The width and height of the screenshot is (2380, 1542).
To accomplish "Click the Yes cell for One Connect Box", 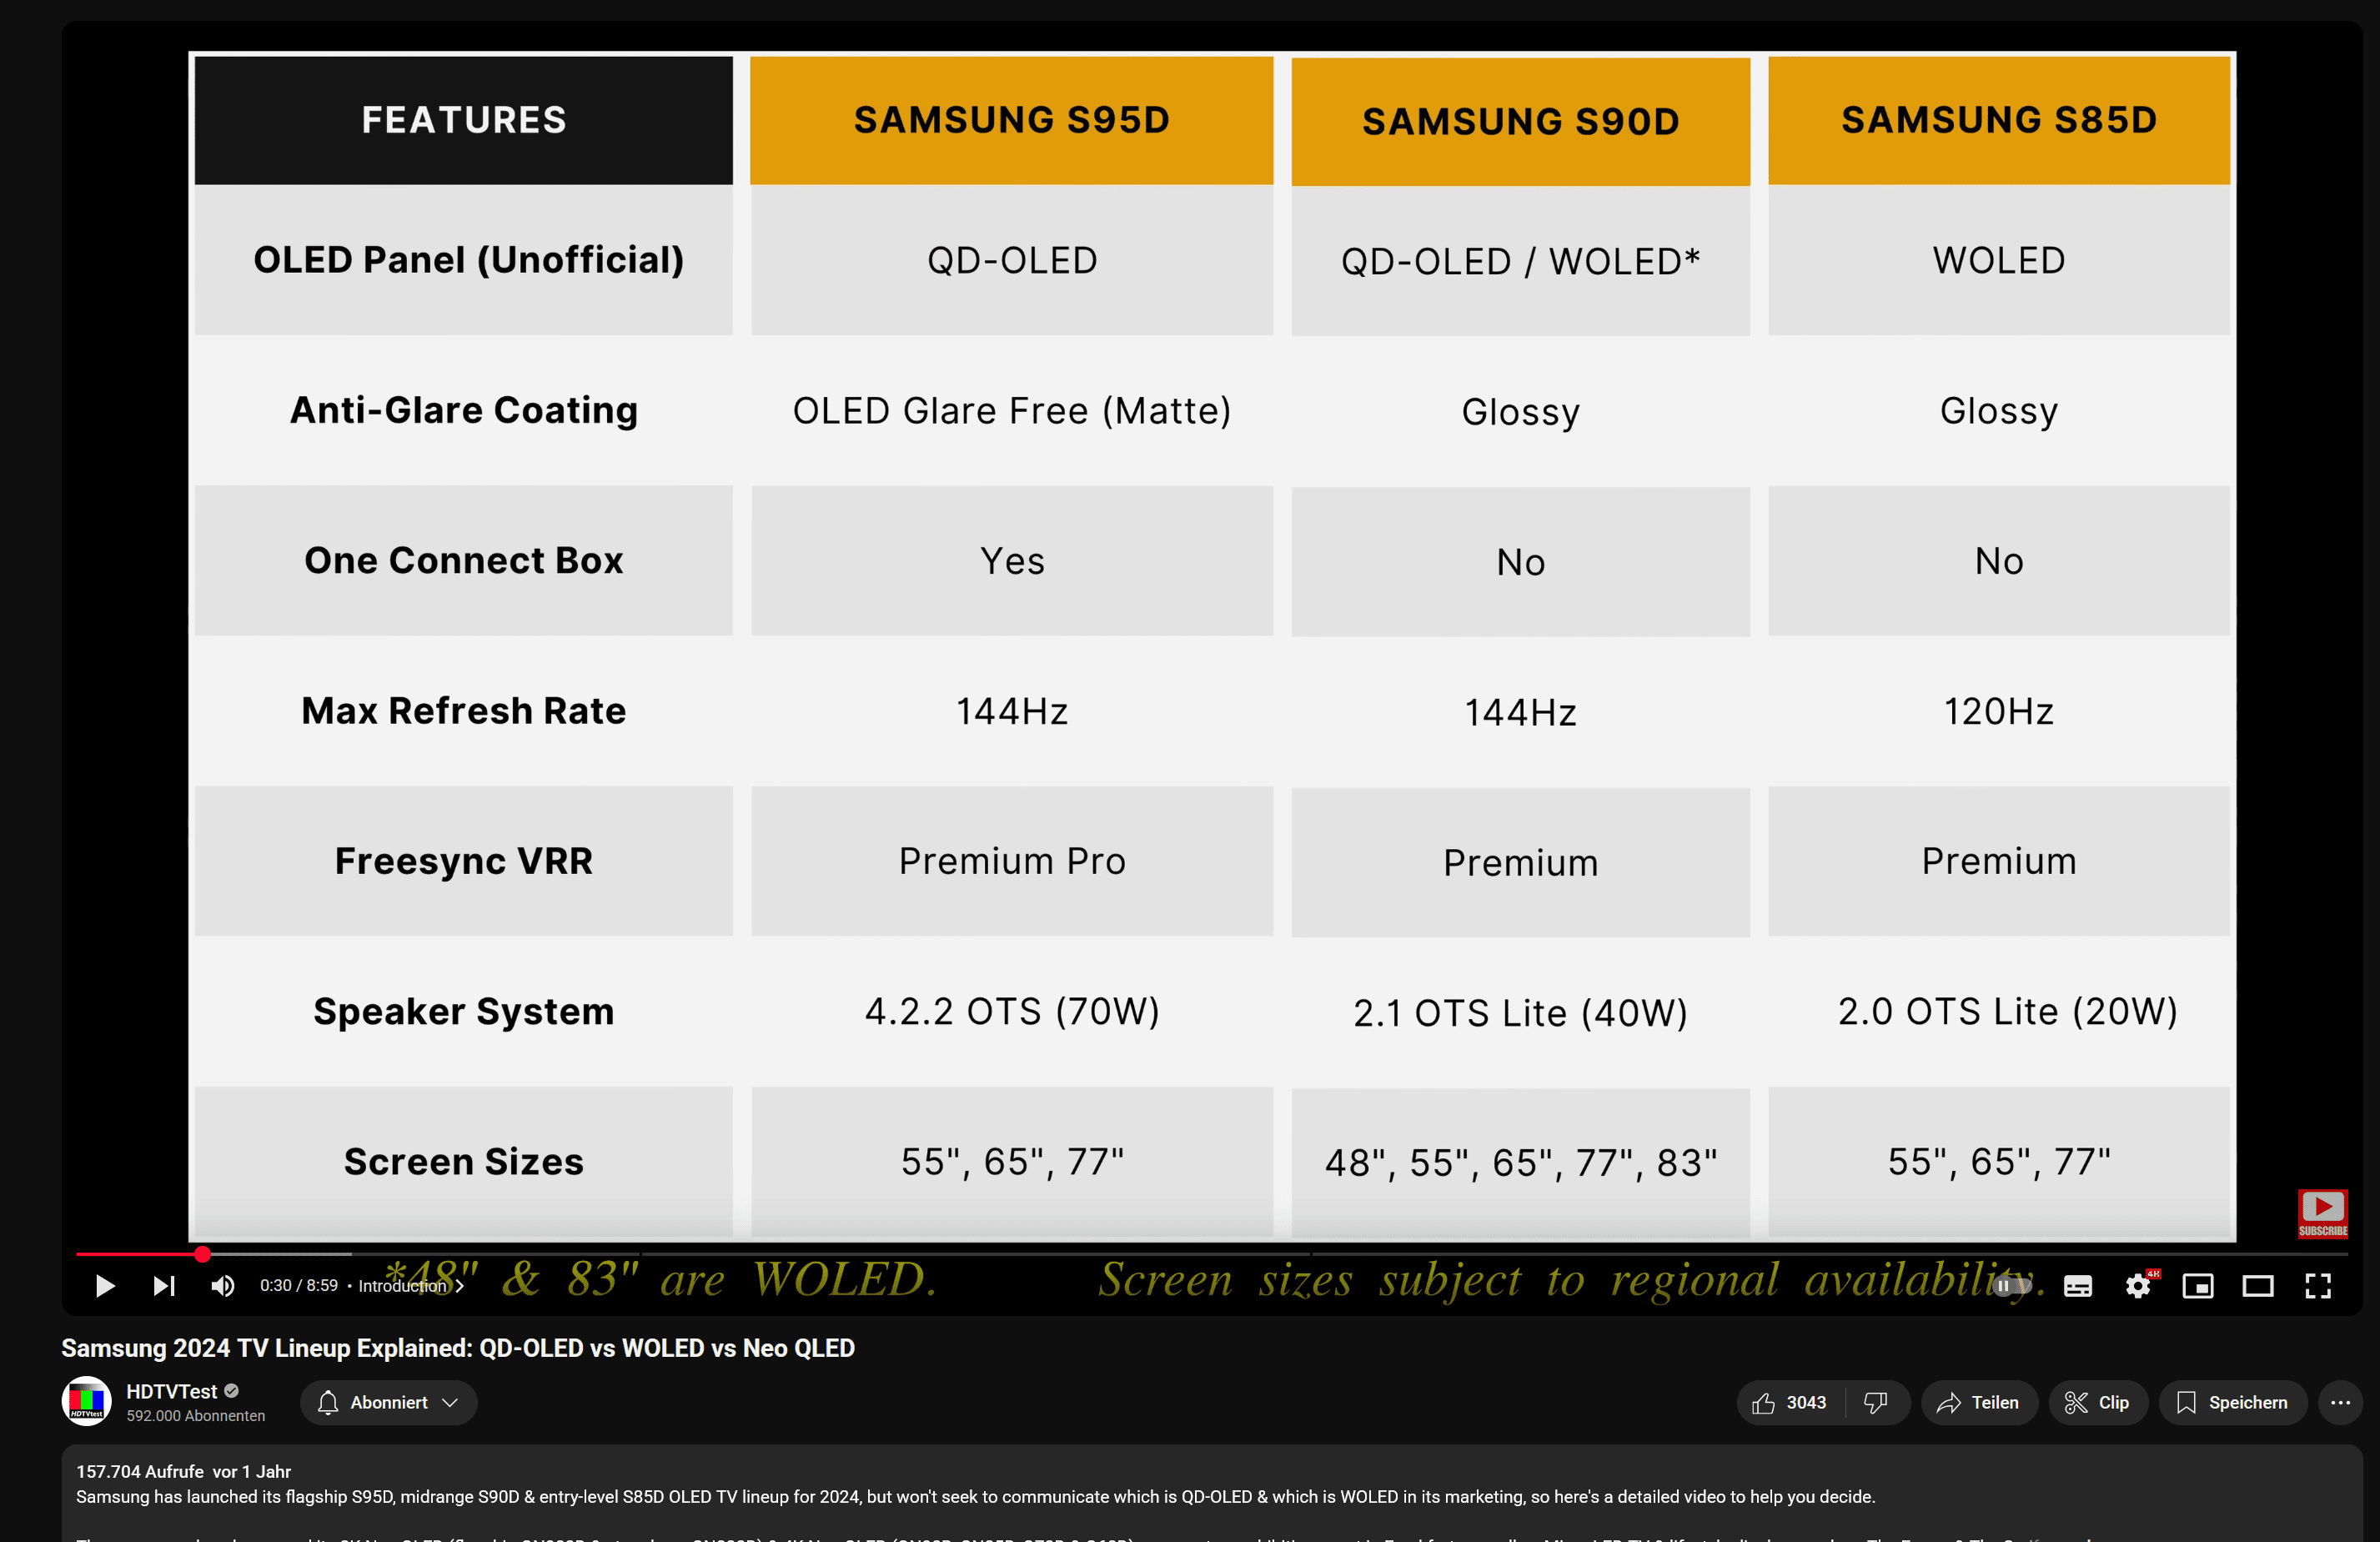I will [x=1011, y=560].
